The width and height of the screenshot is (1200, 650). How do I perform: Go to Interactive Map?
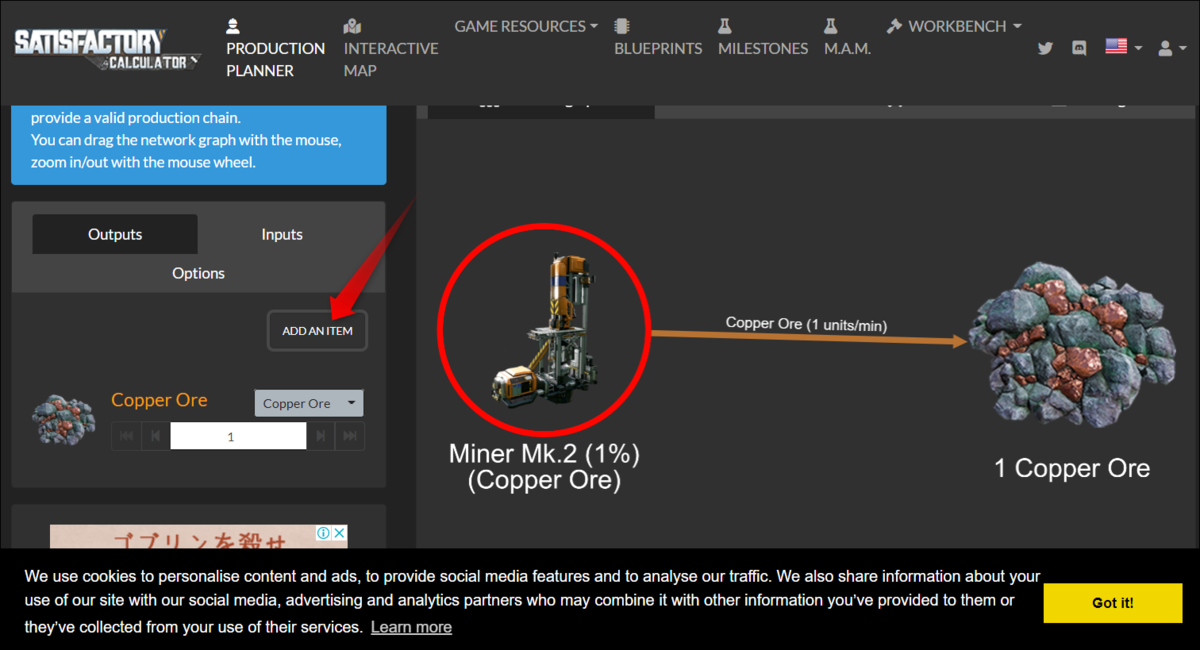[391, 49]
